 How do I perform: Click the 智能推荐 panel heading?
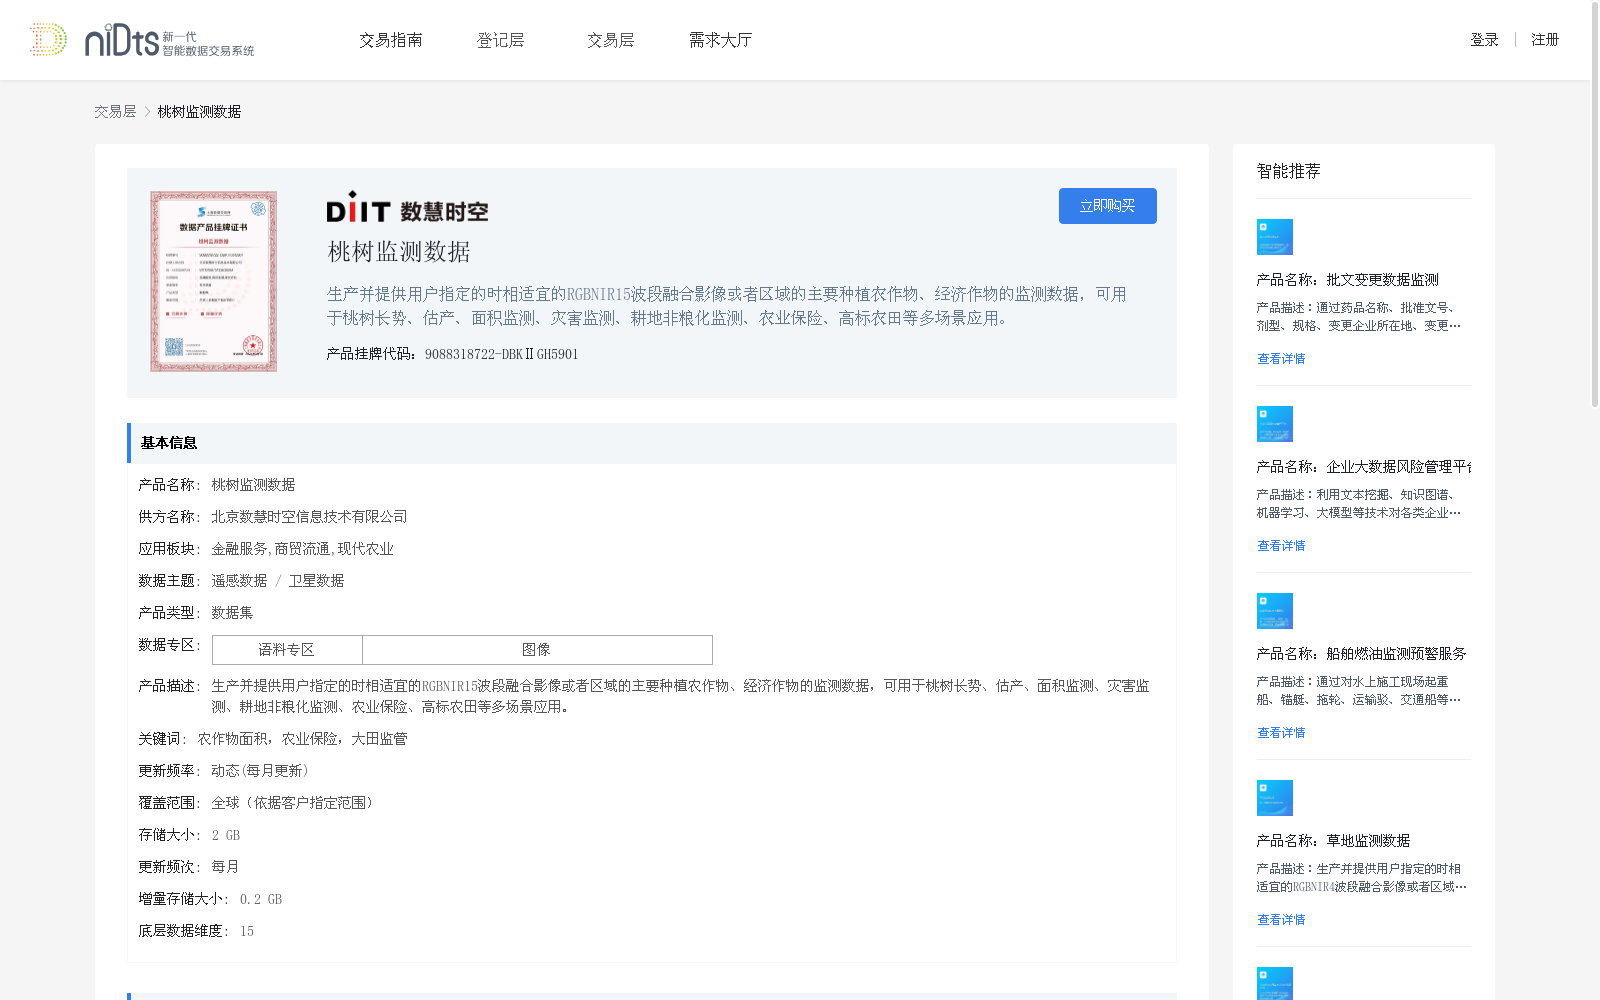(1289, 171)
